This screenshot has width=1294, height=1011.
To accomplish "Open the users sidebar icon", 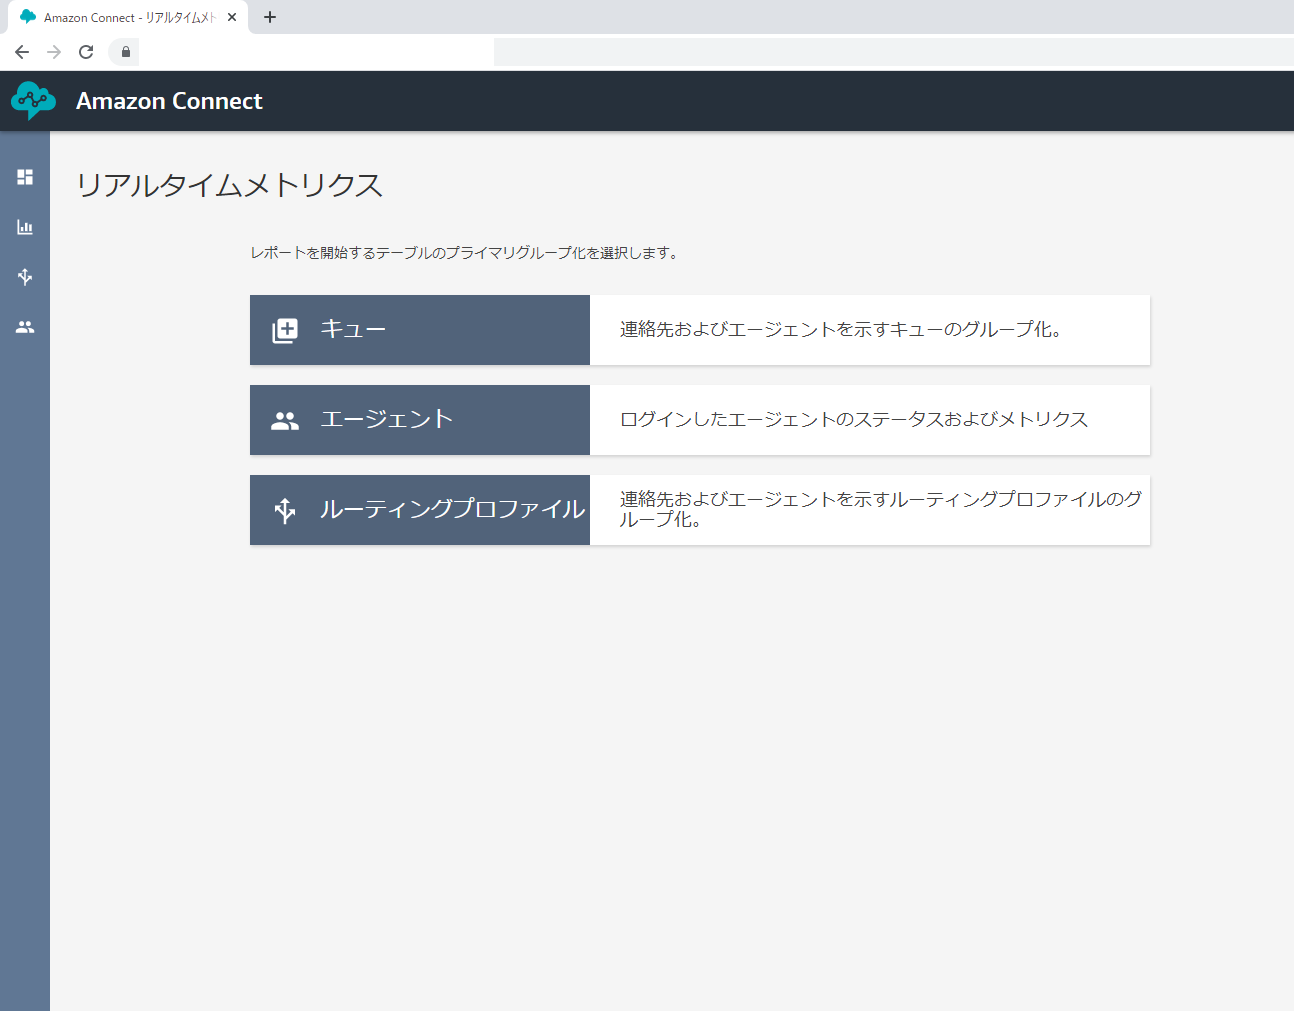I will point(25,327).
